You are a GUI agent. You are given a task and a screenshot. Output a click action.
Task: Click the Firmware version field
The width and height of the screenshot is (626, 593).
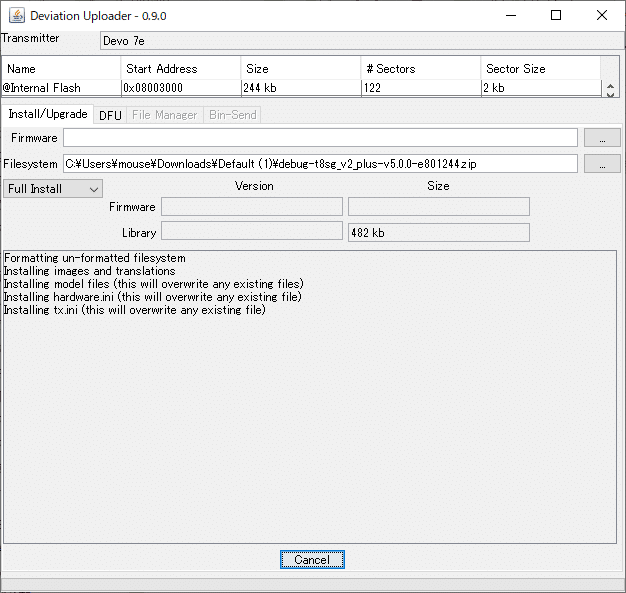[252, 207]
